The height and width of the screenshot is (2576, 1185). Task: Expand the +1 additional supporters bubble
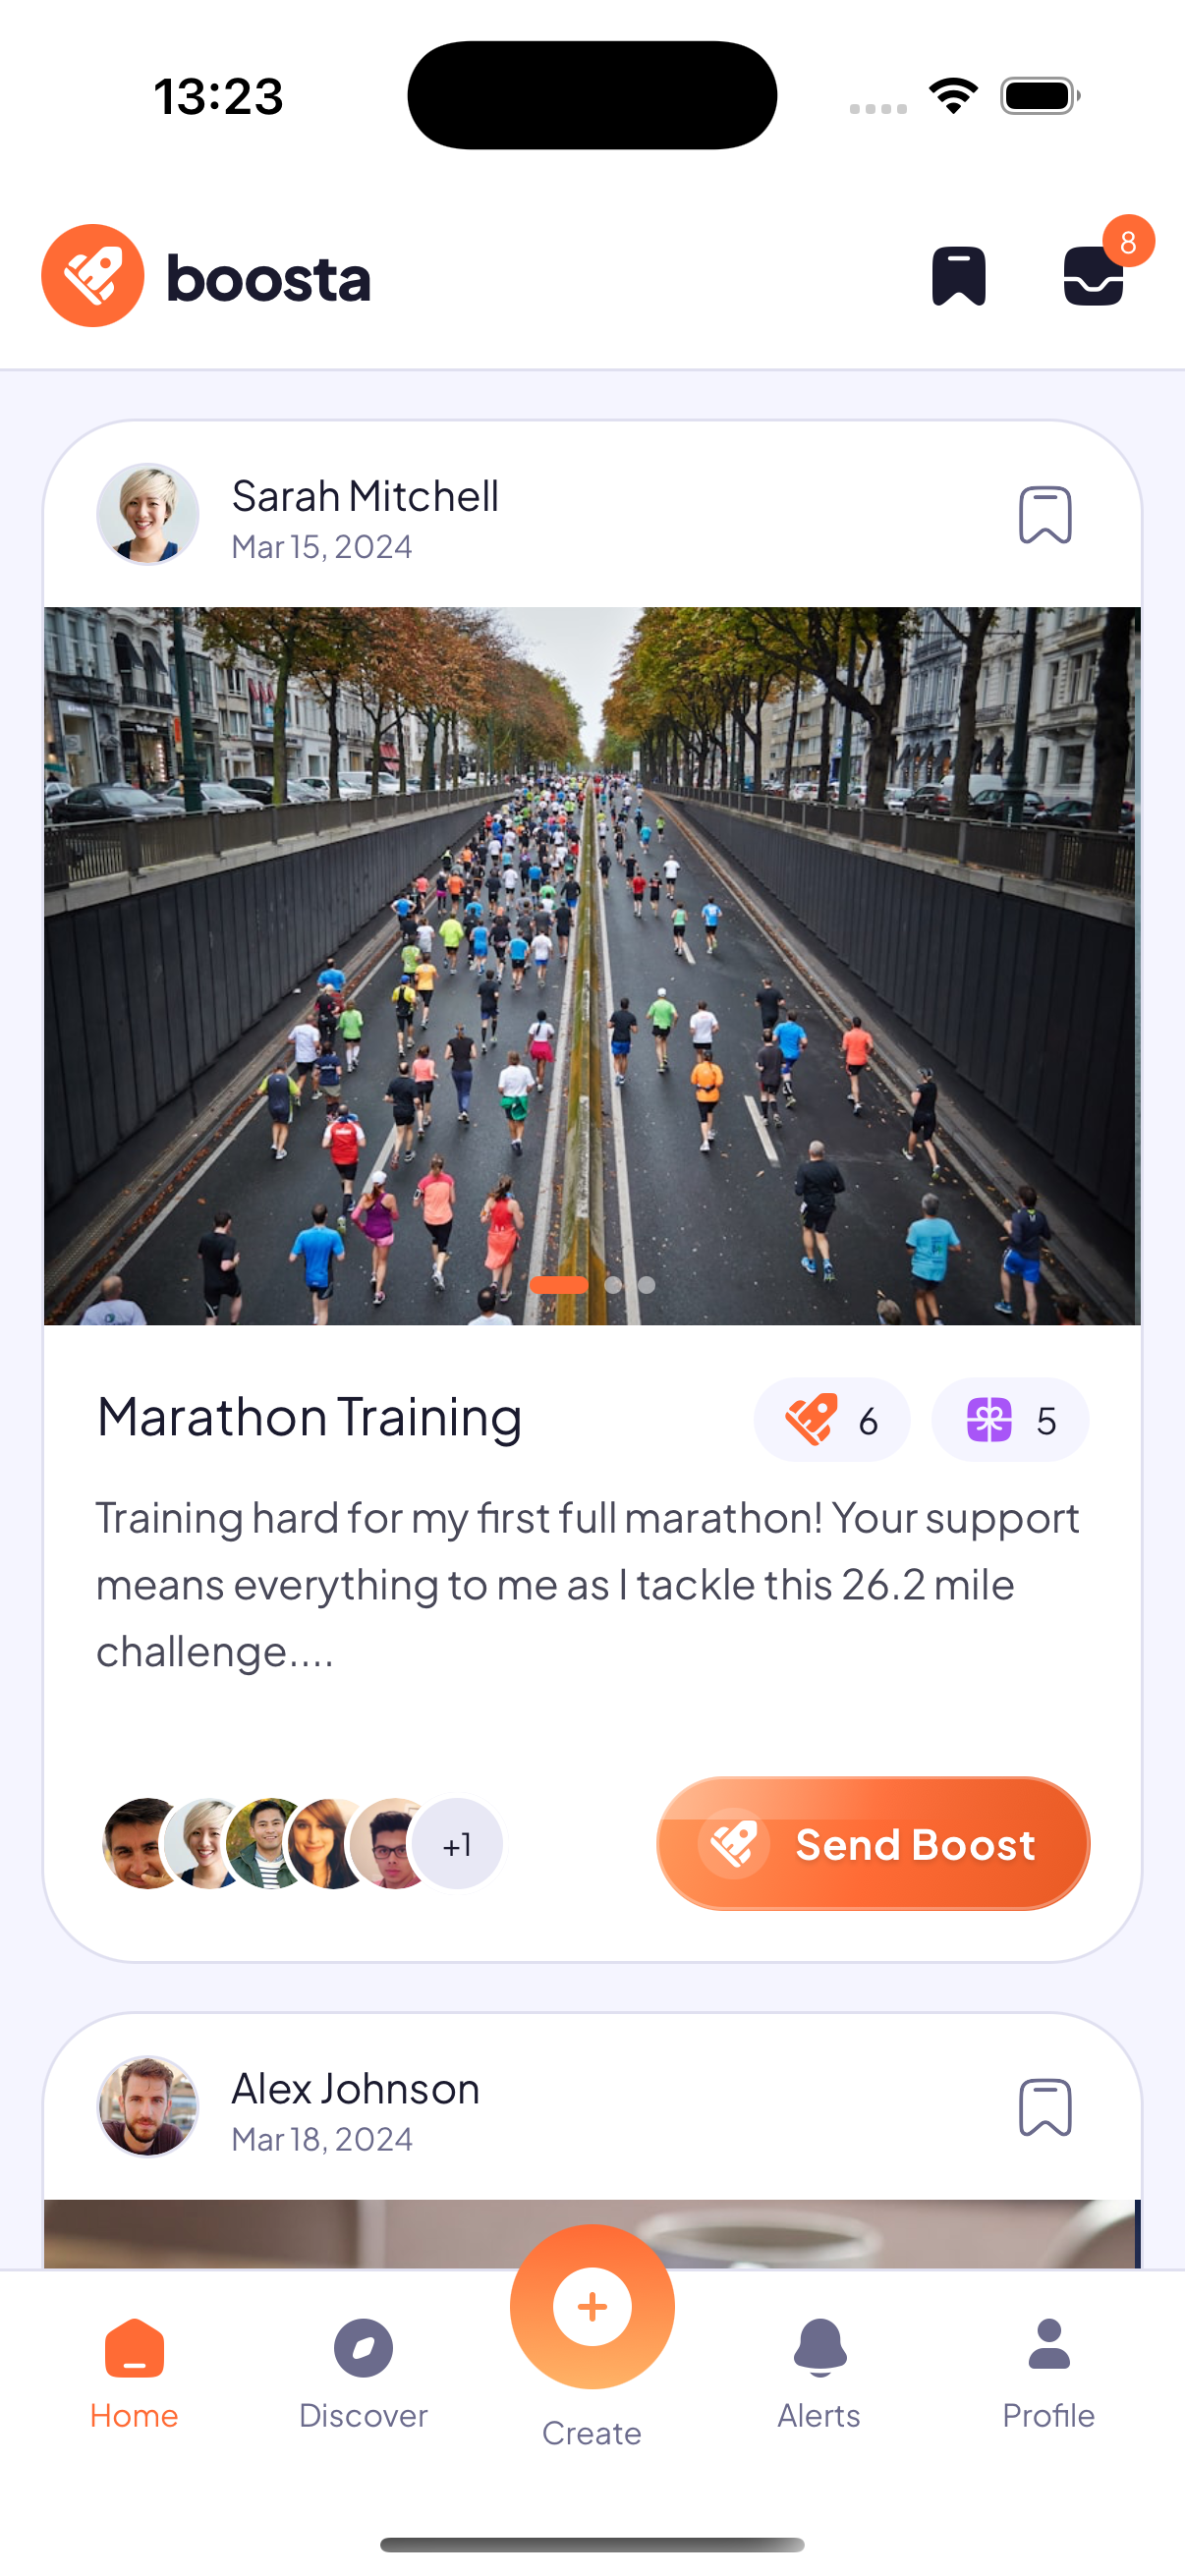[457, 1844]
